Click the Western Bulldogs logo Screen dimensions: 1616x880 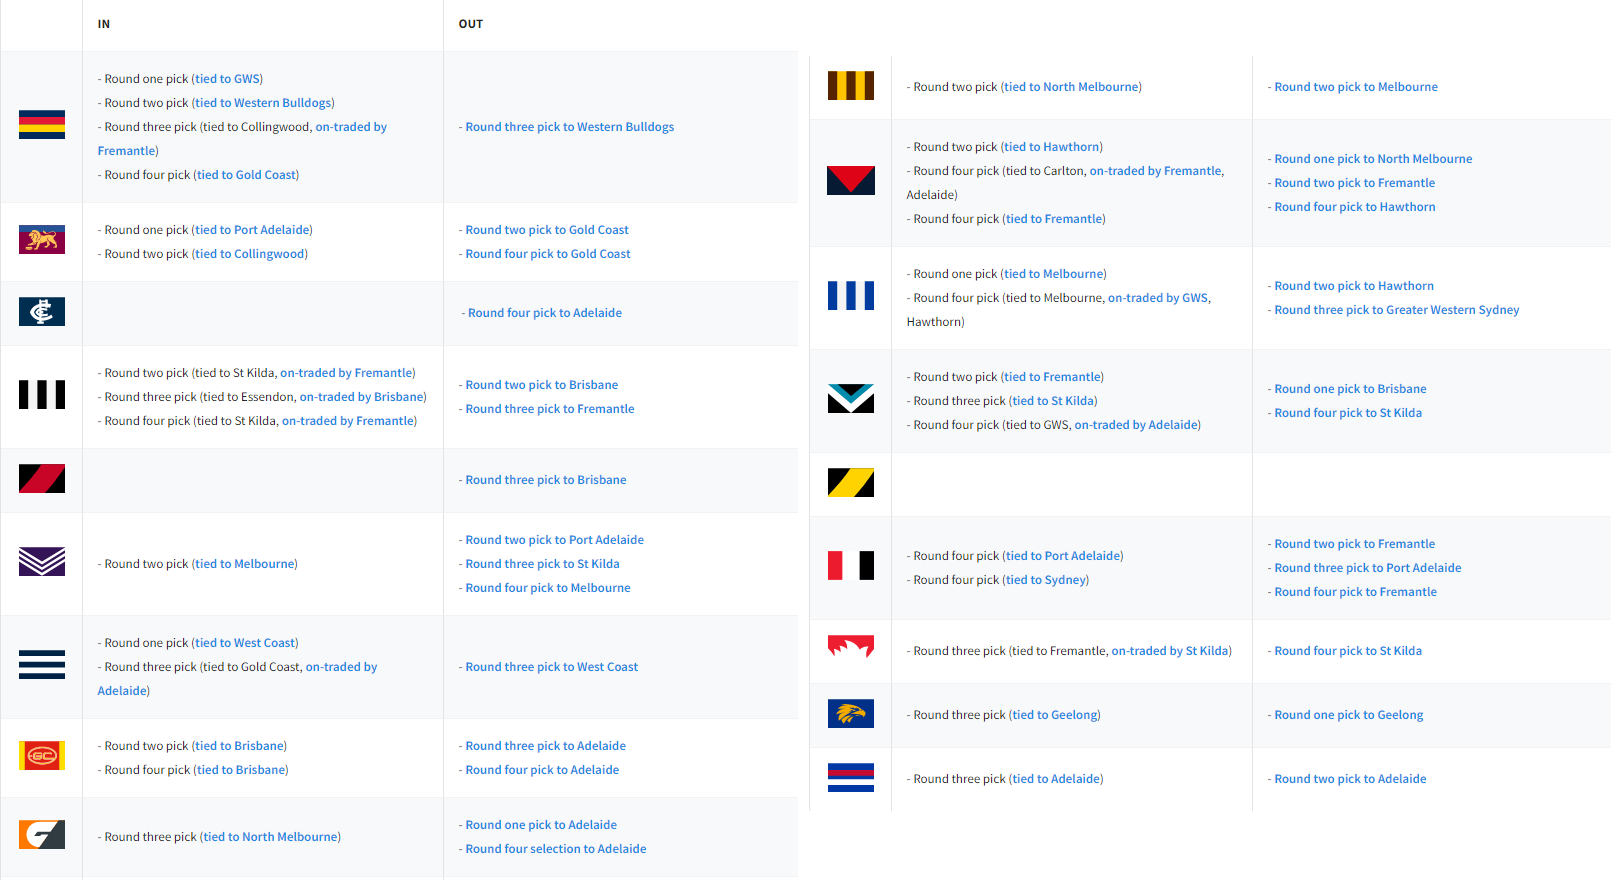coord(851,778)
